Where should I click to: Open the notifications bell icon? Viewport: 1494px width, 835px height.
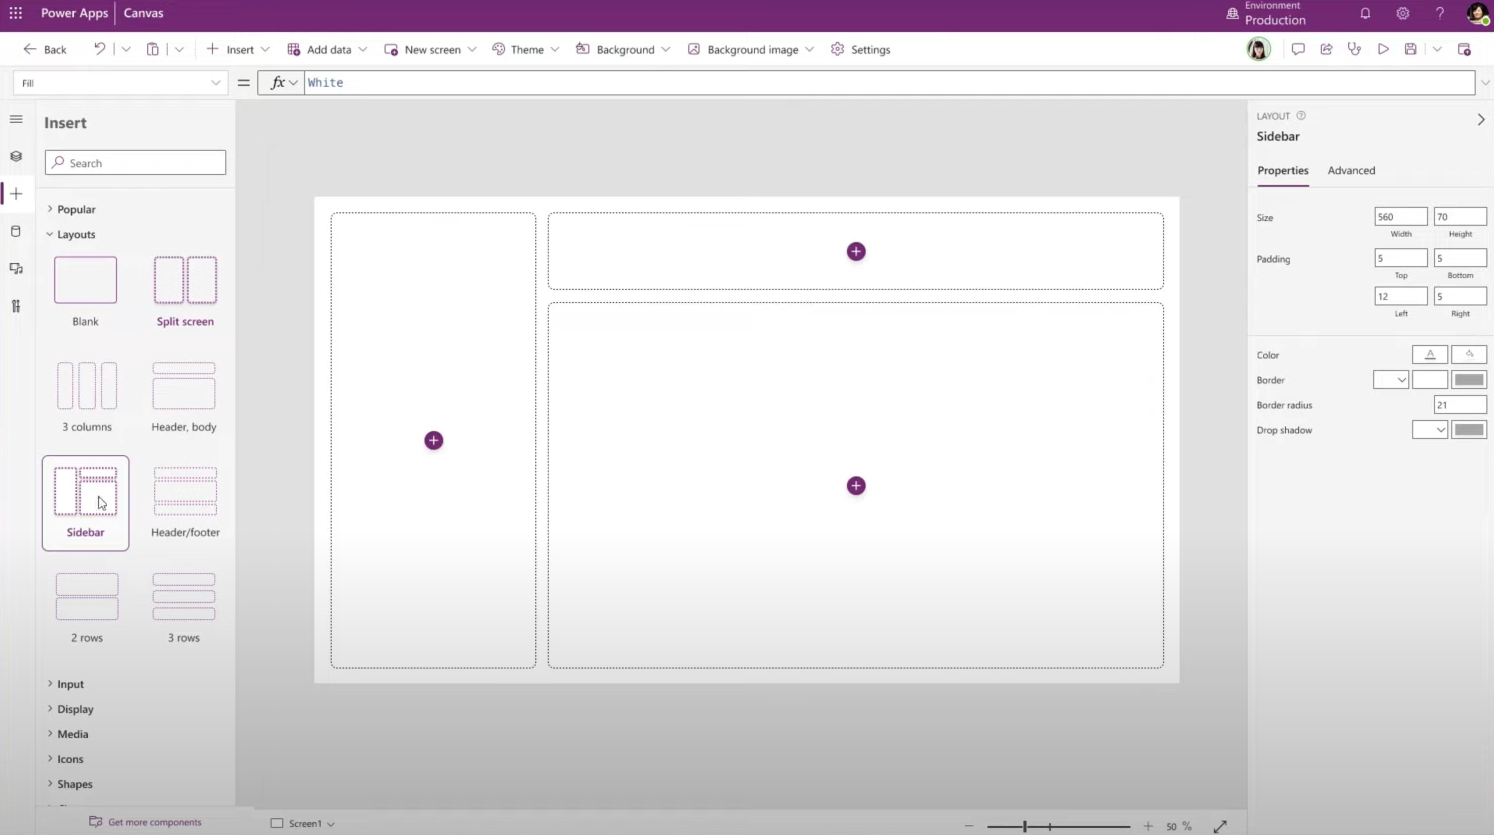click(1365, 13)
